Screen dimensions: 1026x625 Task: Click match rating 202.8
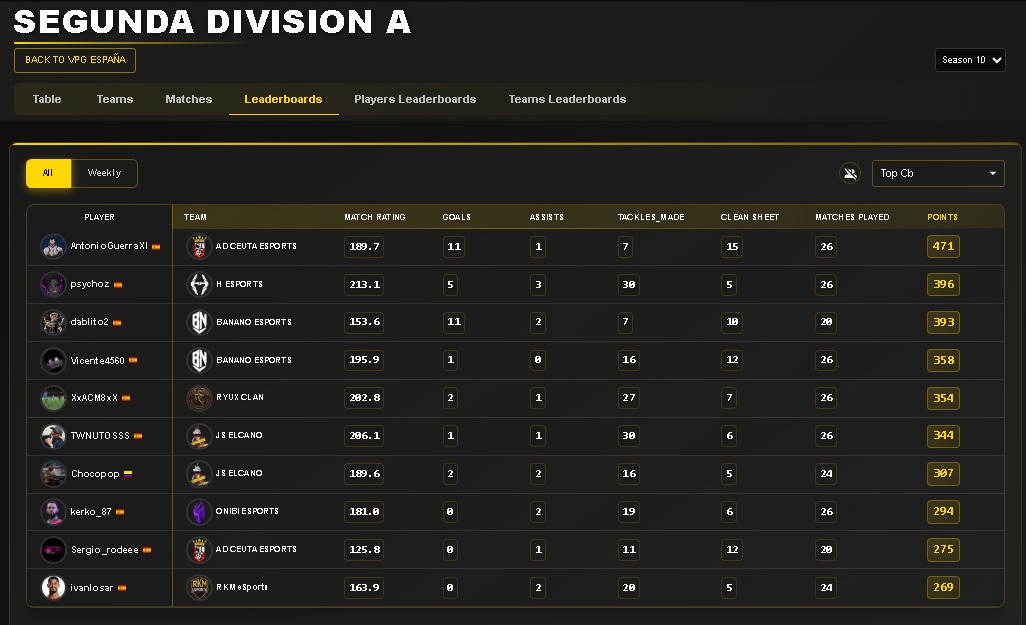point(364,398)
